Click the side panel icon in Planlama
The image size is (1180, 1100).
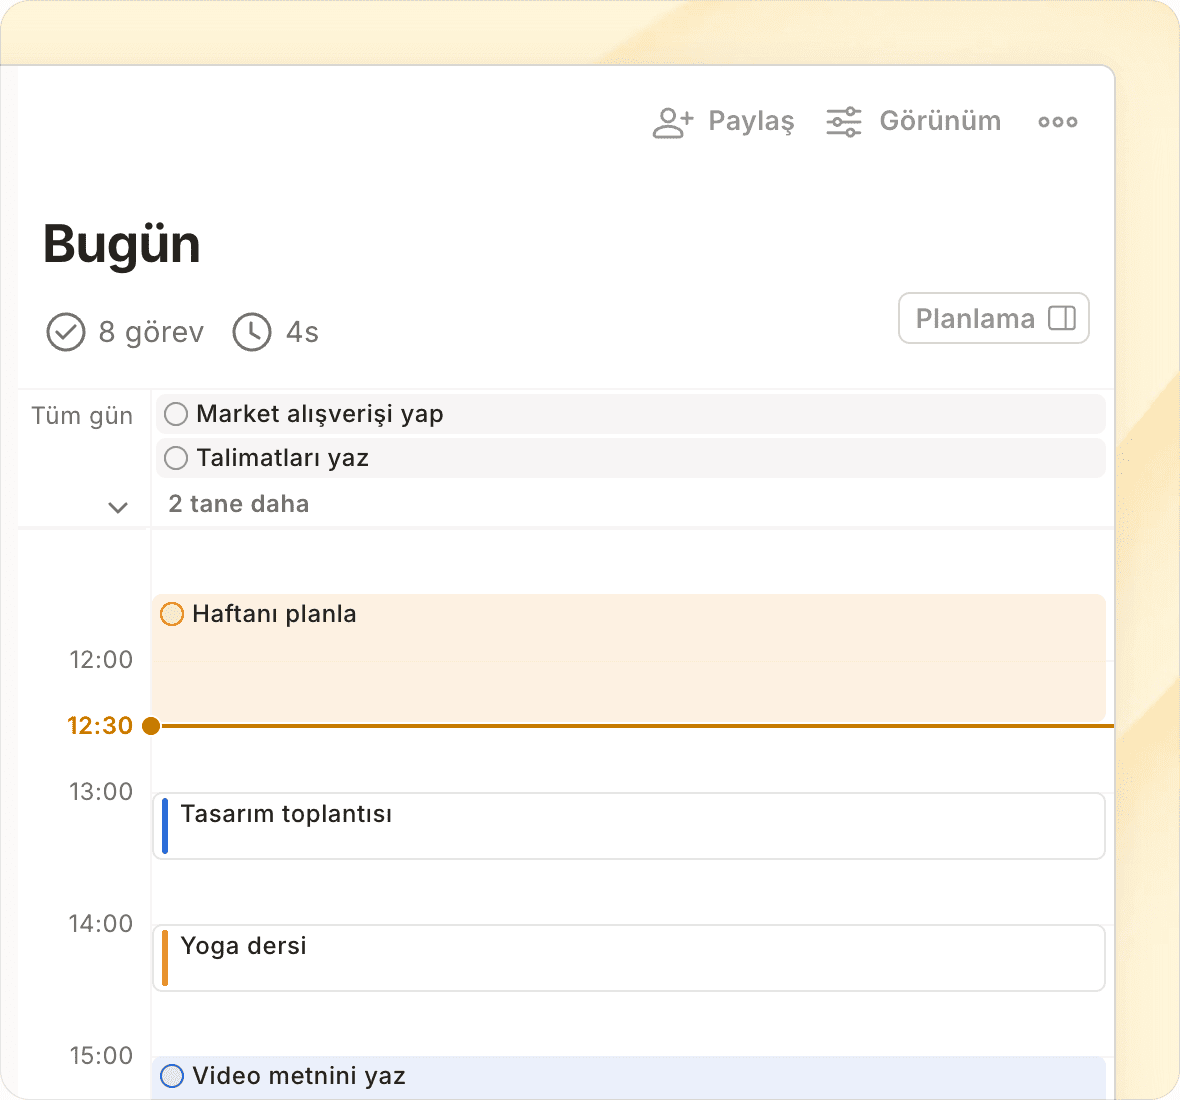(1061, 318)
